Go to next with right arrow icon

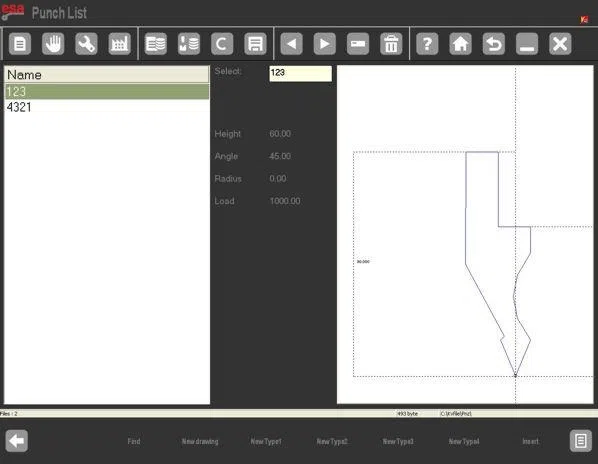click(325, 44)
